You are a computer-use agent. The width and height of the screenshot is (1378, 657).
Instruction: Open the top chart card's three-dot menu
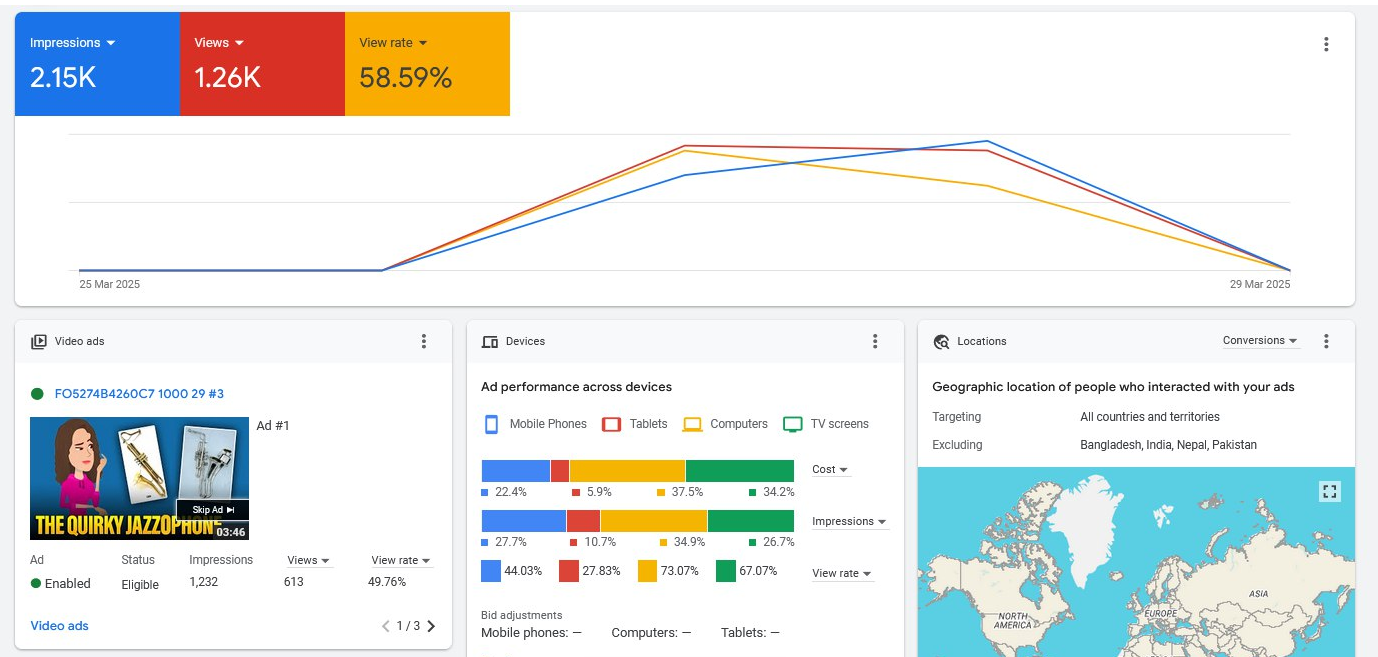point(1326,44)
